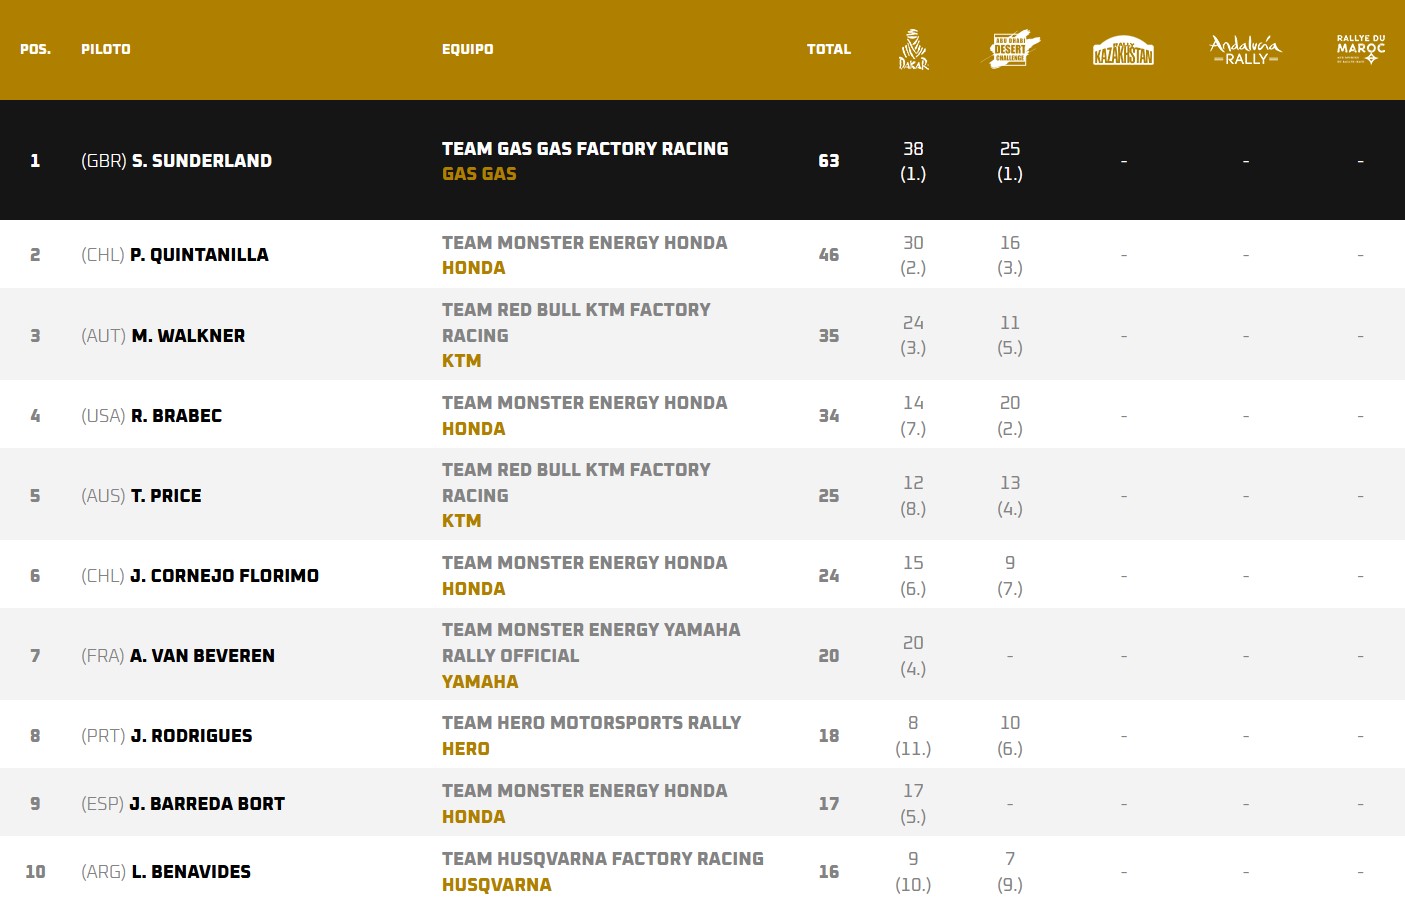Click Team Monster Energy Yamaha Rally Official
This screenshot has height=901, width=1405.
pos(591,642)
